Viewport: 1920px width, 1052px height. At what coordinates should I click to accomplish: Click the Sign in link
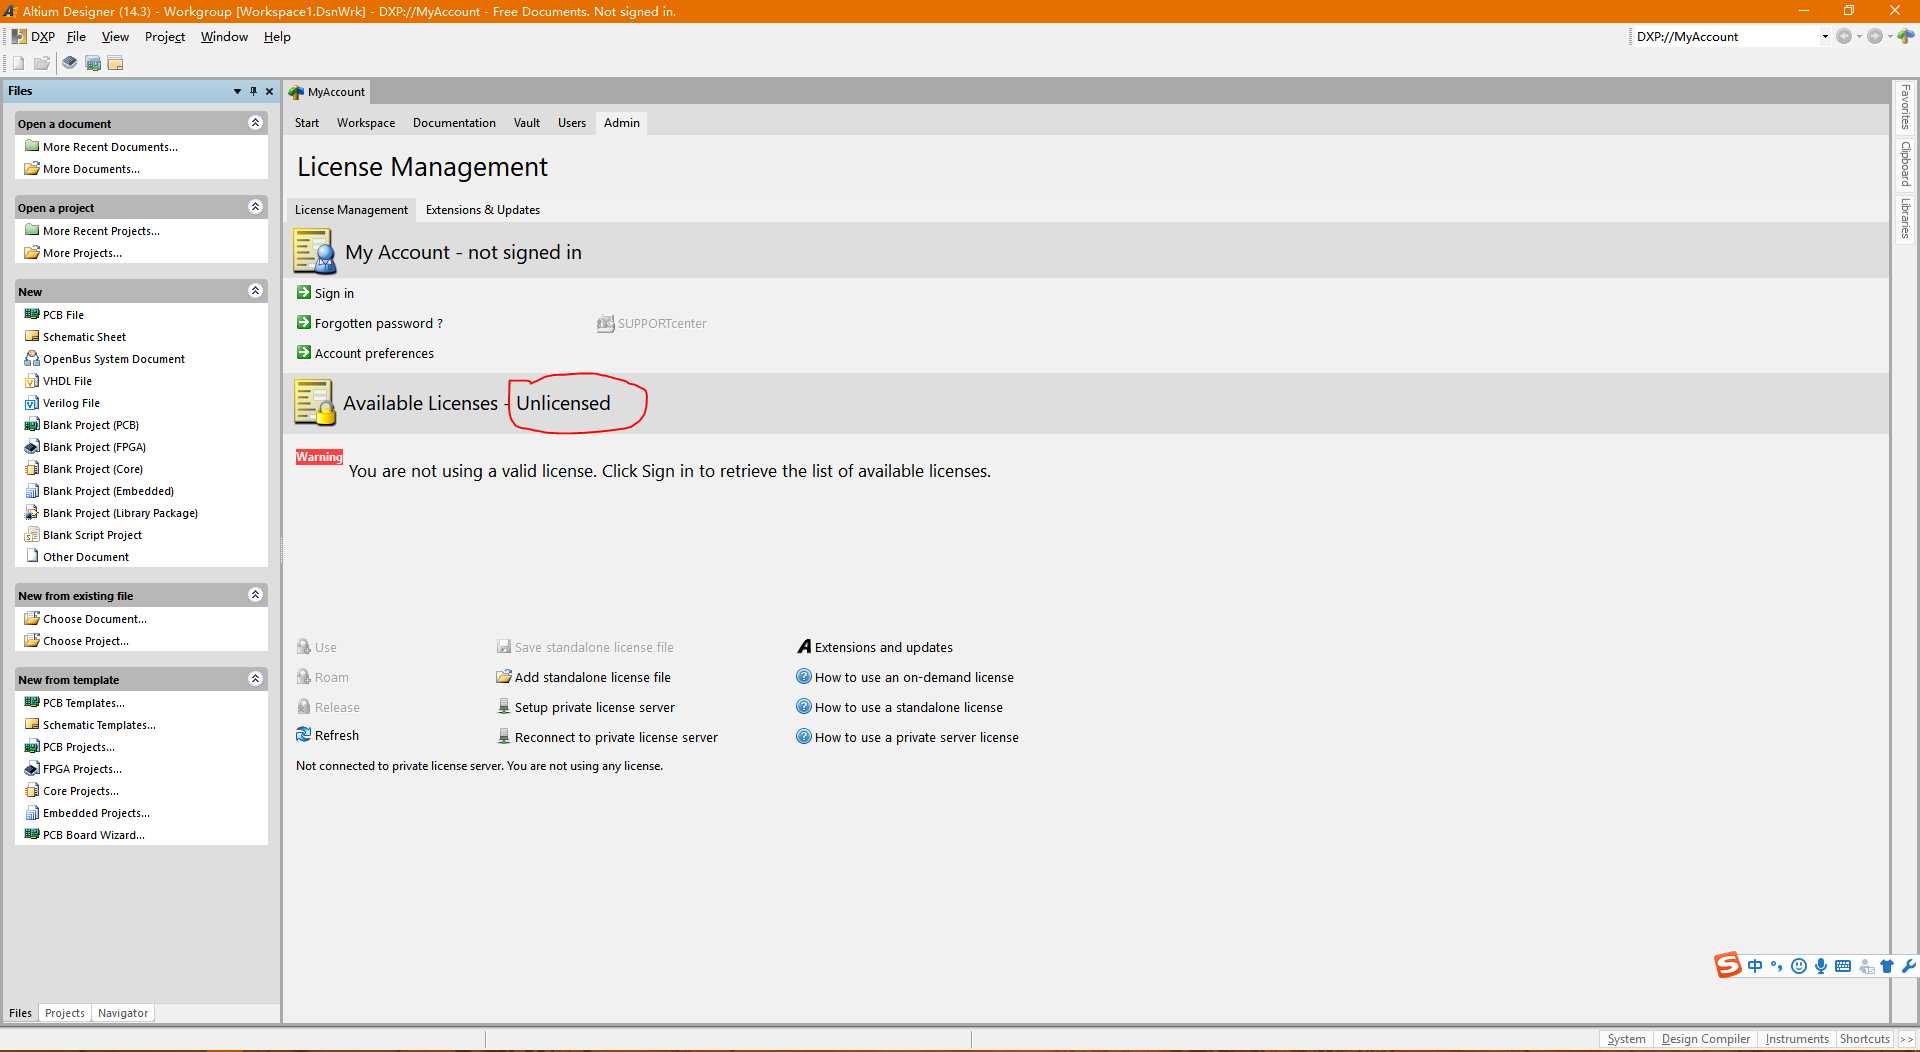pos(334,293)
